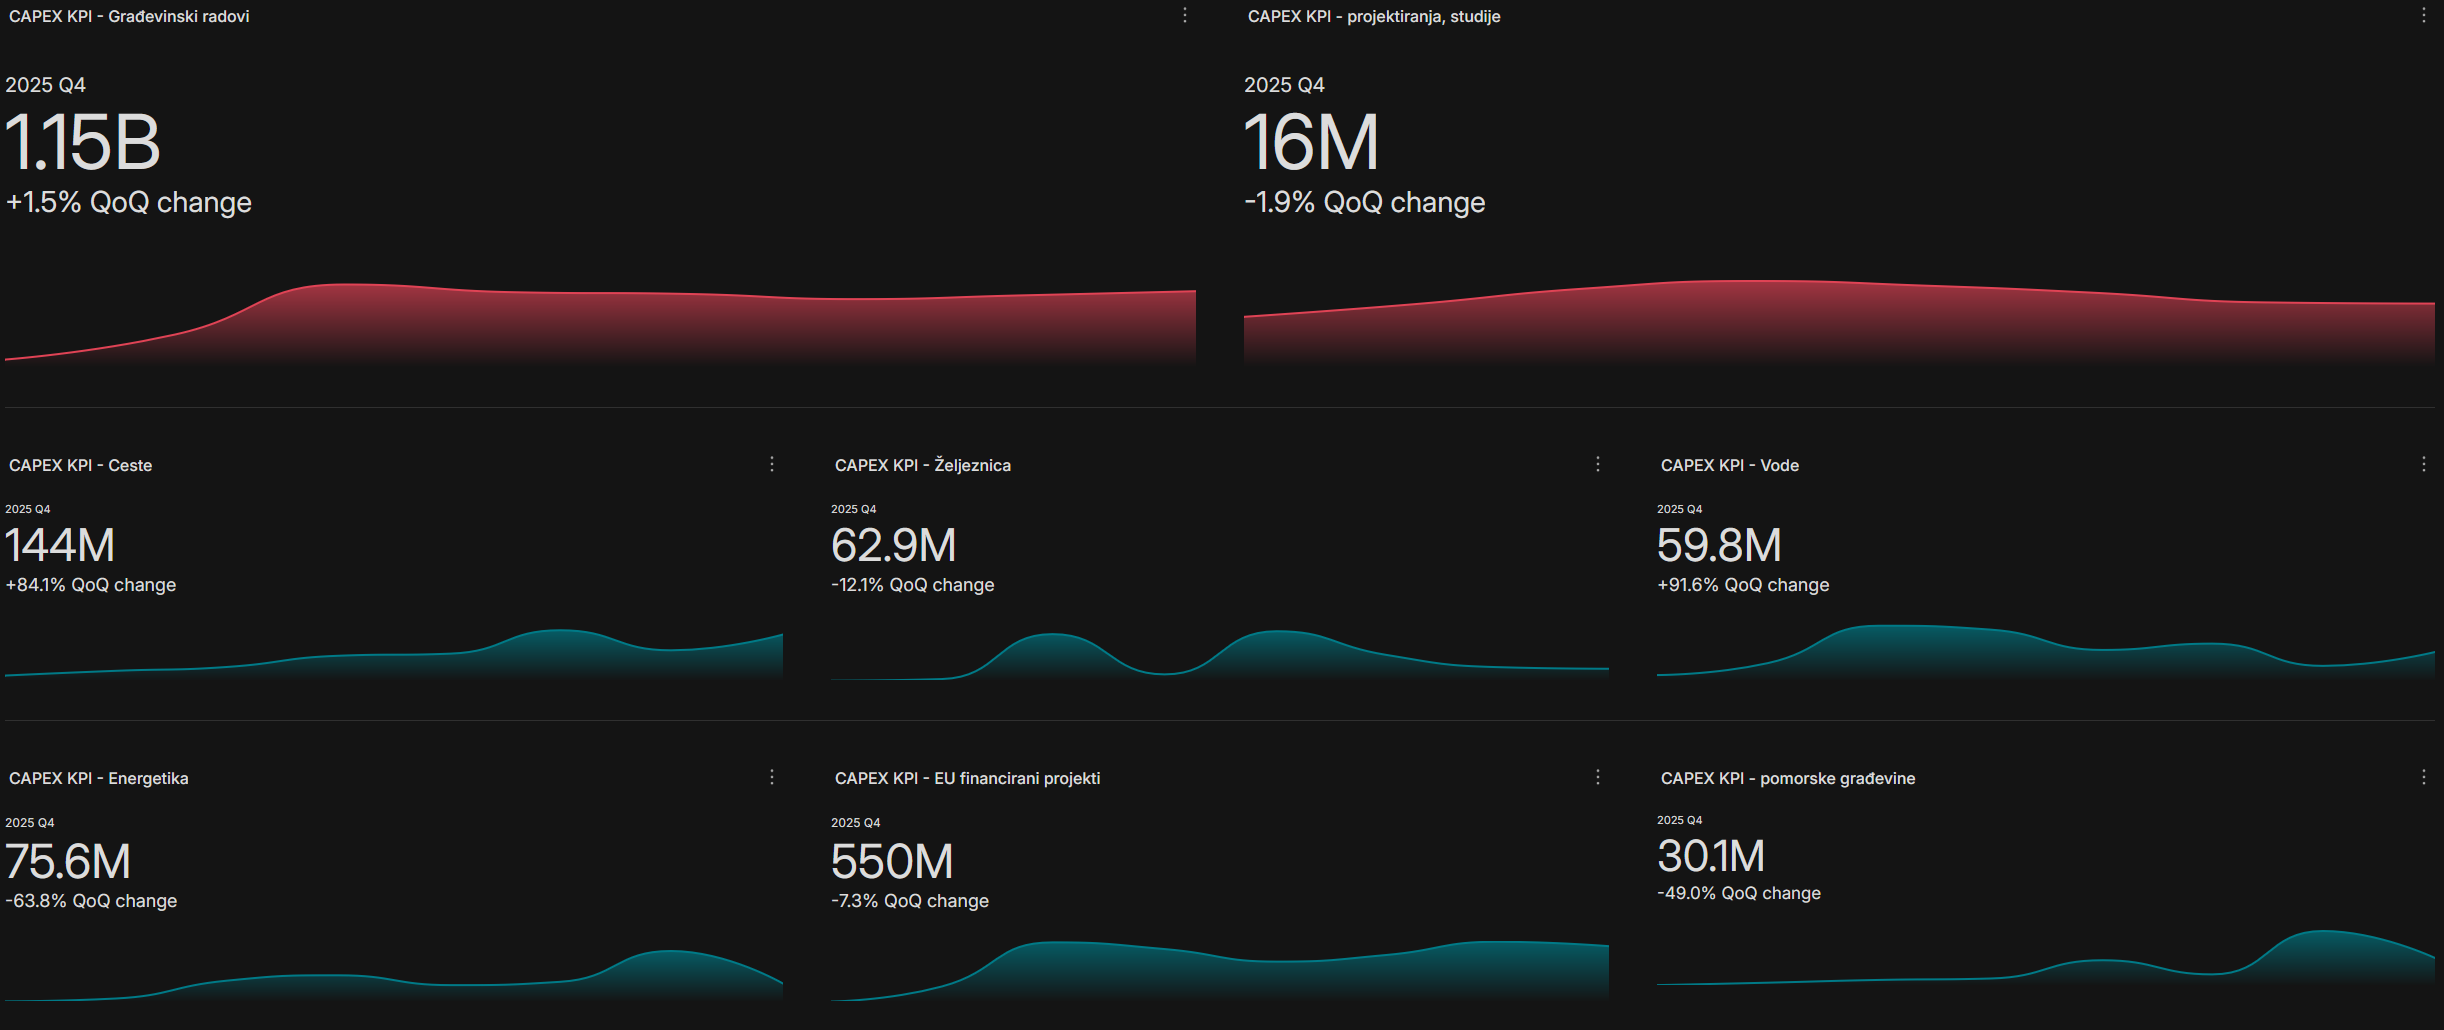Click the 144M Ceste KPI value

coord(60,546)
